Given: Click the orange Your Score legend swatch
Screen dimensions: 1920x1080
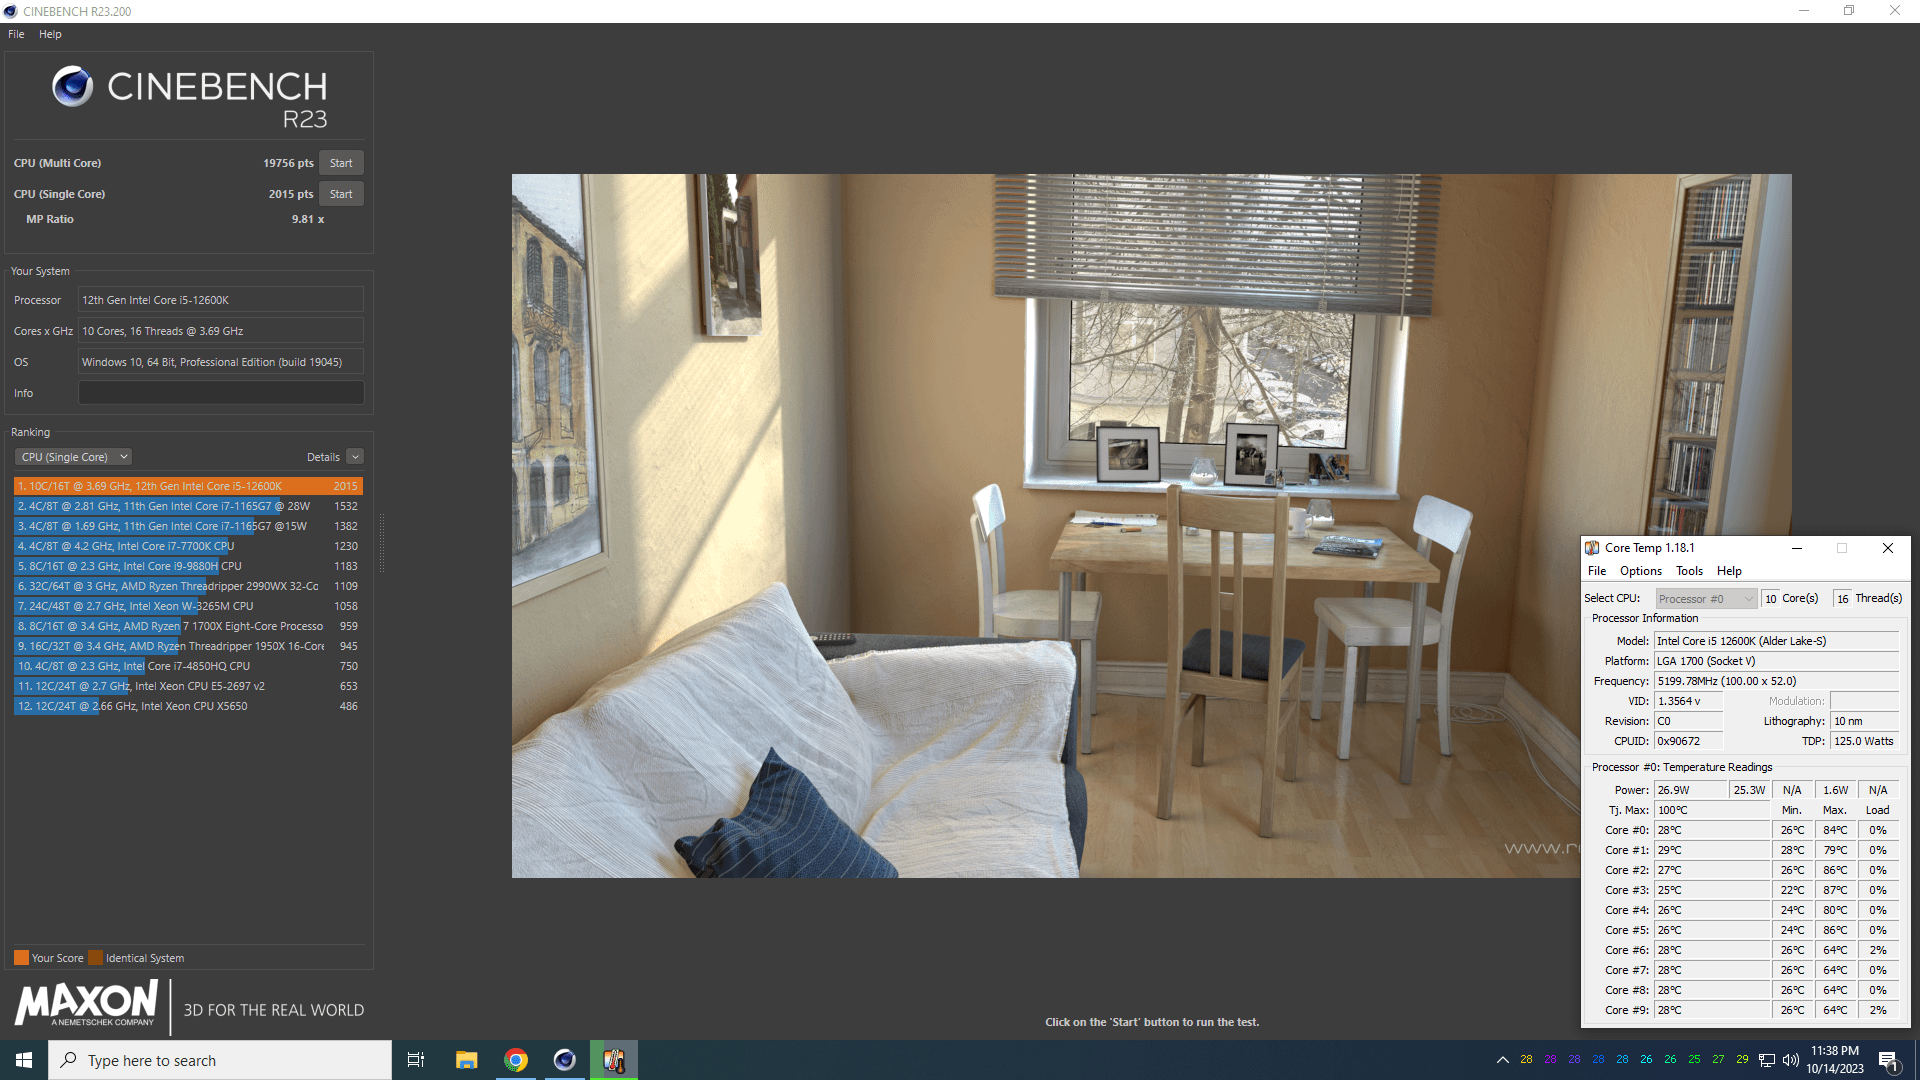Looking at the screenshot, I should (21, 958).
